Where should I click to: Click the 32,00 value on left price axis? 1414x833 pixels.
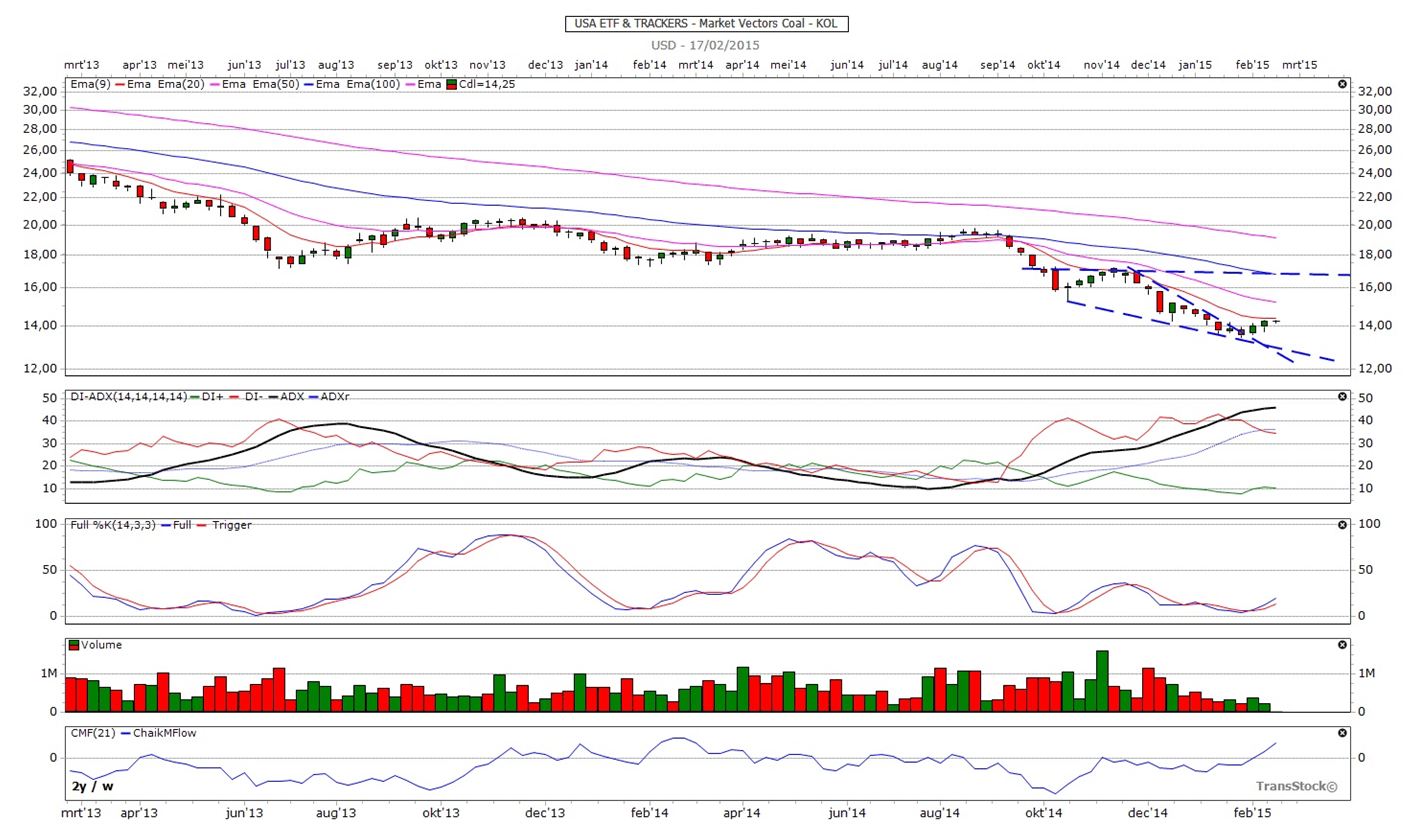[x=39, y=90]
